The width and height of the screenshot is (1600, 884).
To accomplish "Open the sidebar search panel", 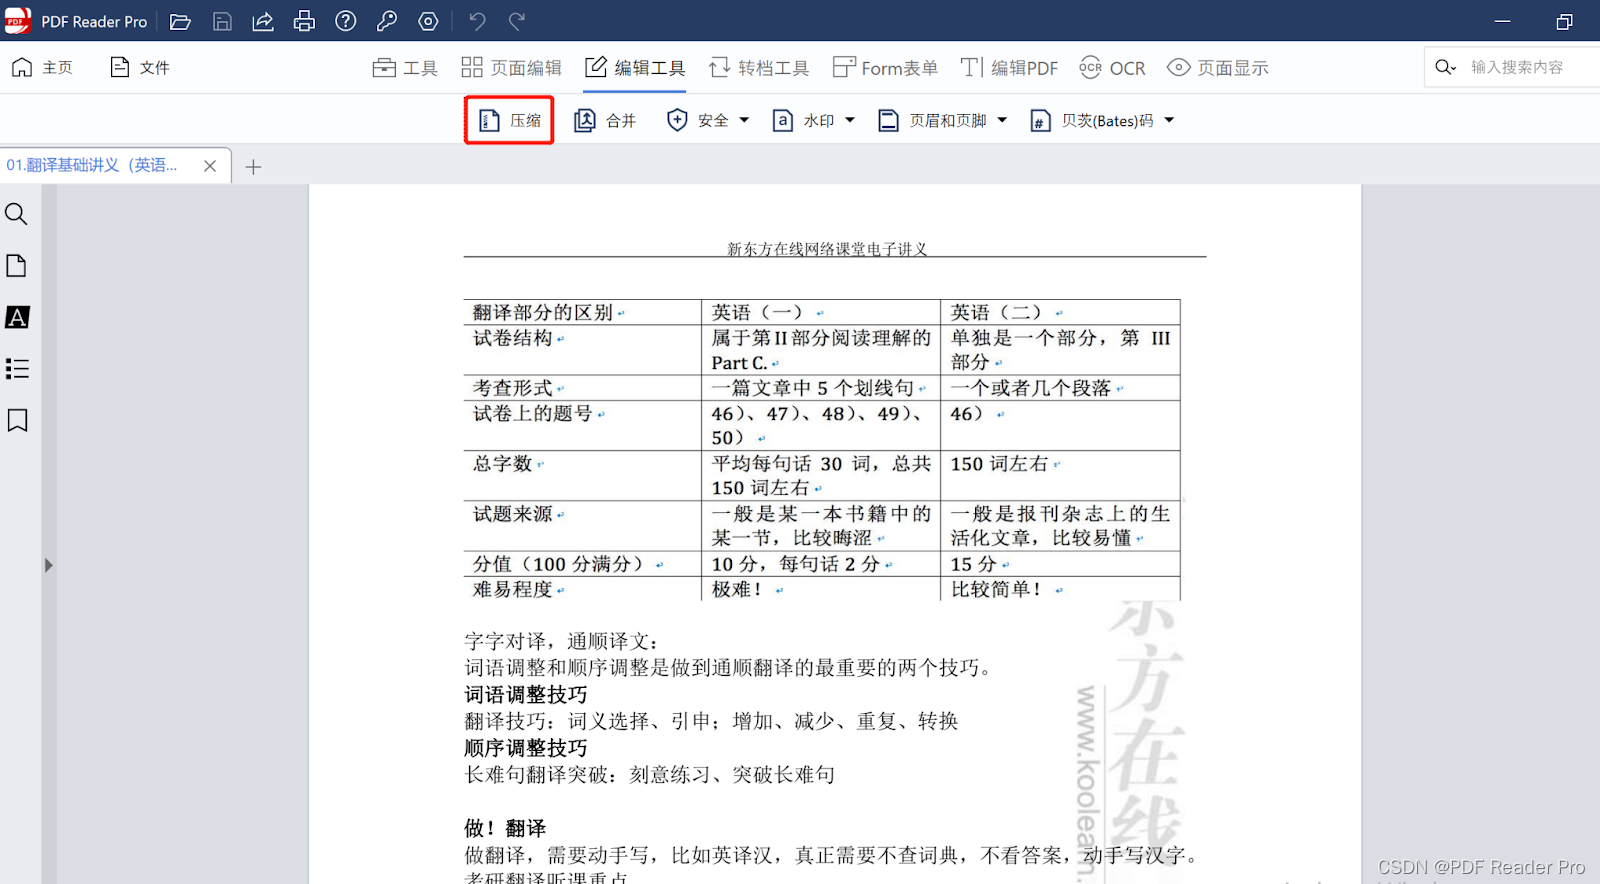I will [x=16, y=214].
